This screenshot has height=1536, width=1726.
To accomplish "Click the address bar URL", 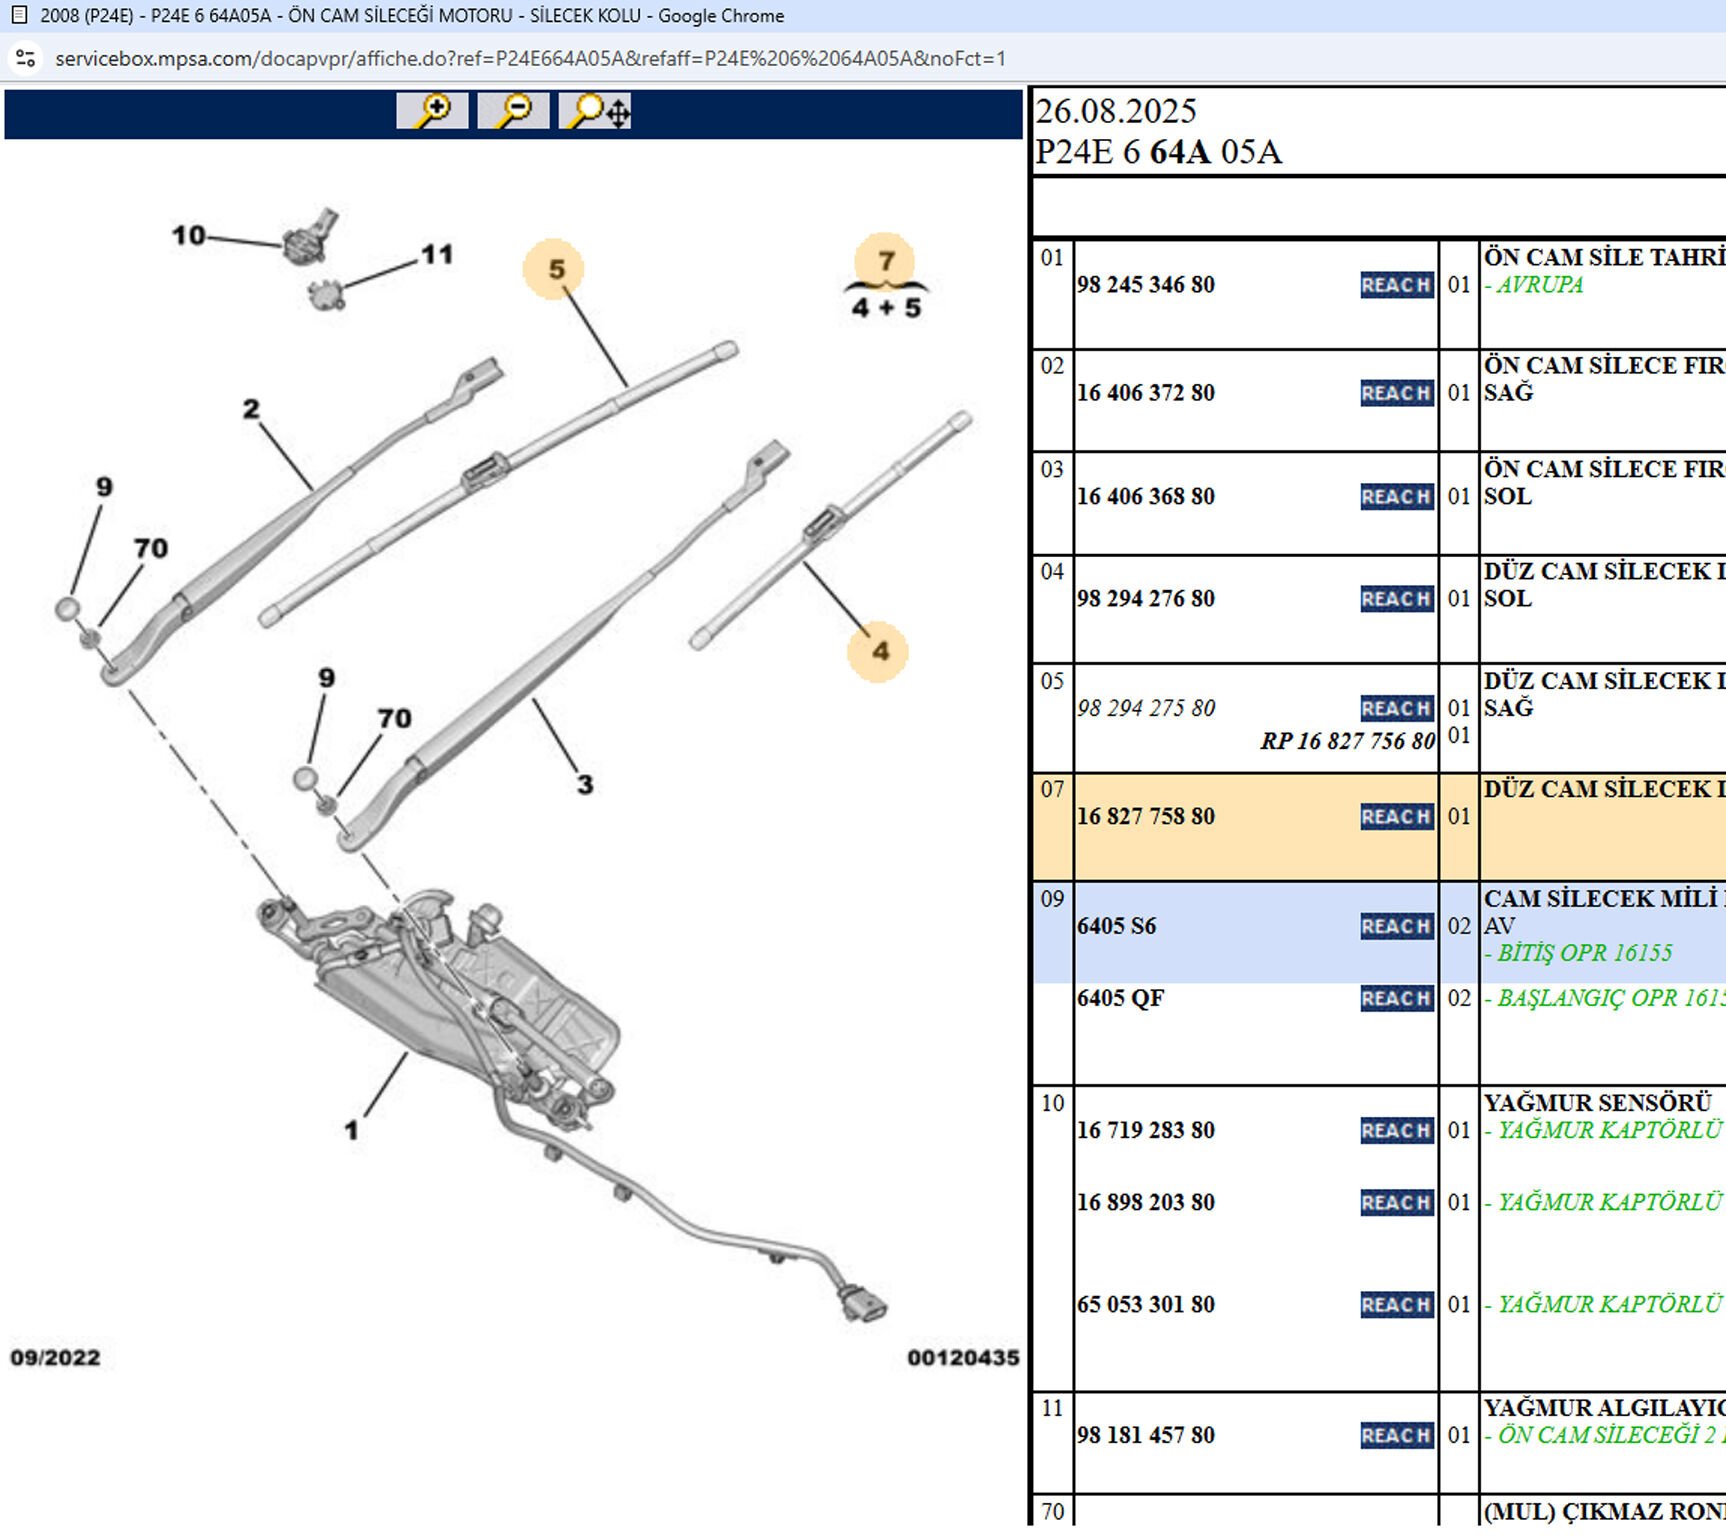I will coord(530,59).
